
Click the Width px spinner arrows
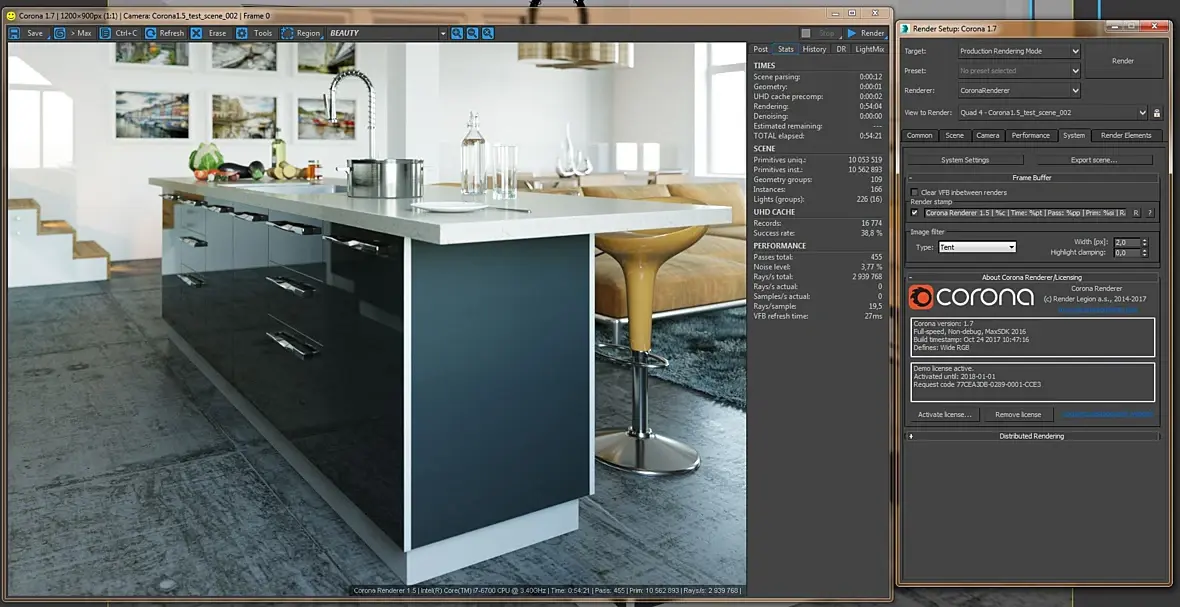pos(1144,242)
